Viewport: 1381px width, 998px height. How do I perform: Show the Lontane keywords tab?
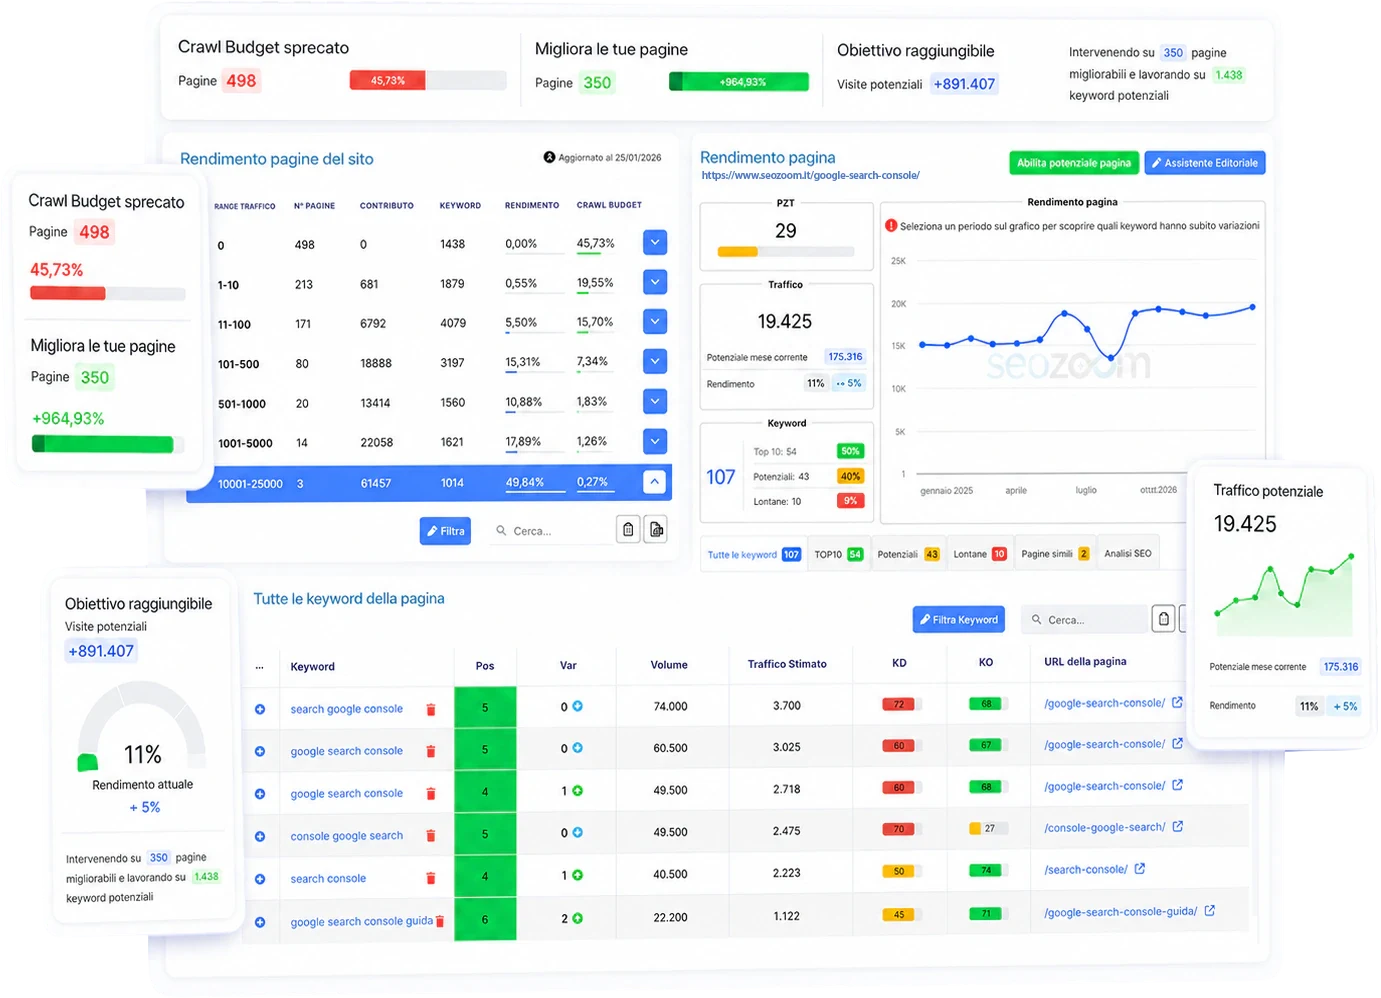[x=980, y=554]
